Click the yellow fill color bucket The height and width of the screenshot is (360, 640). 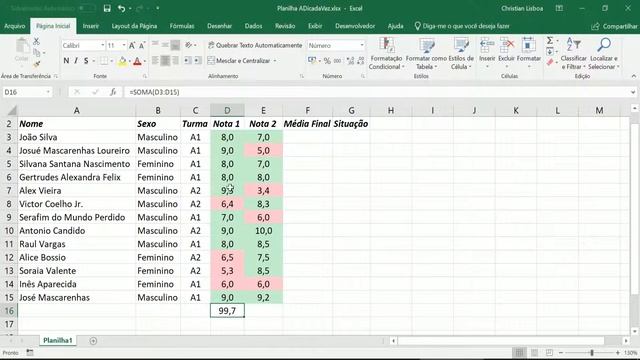[x=122, y=61]
